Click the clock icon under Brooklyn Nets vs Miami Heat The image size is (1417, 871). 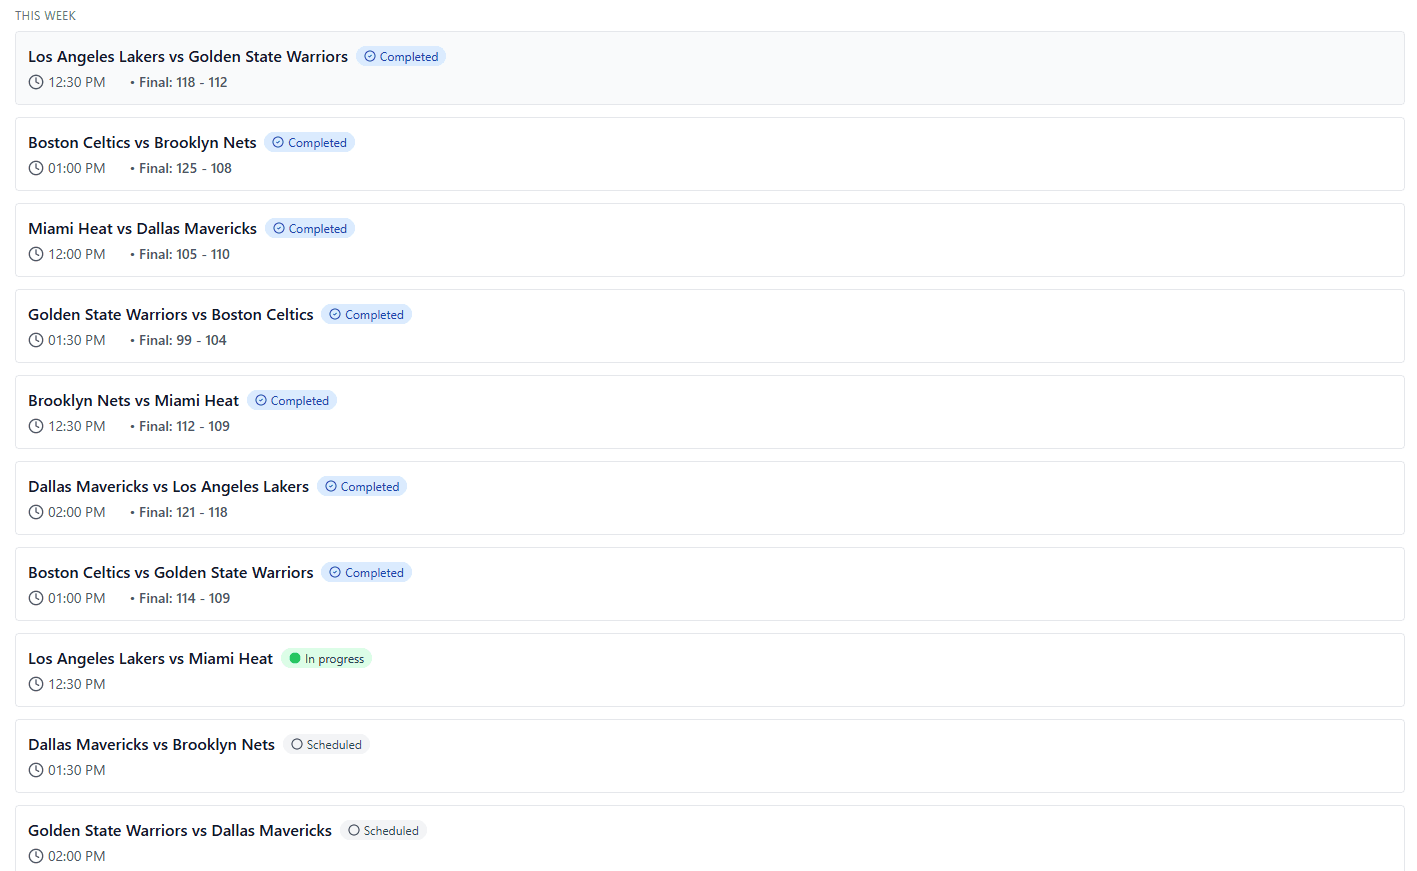[36, 426]
